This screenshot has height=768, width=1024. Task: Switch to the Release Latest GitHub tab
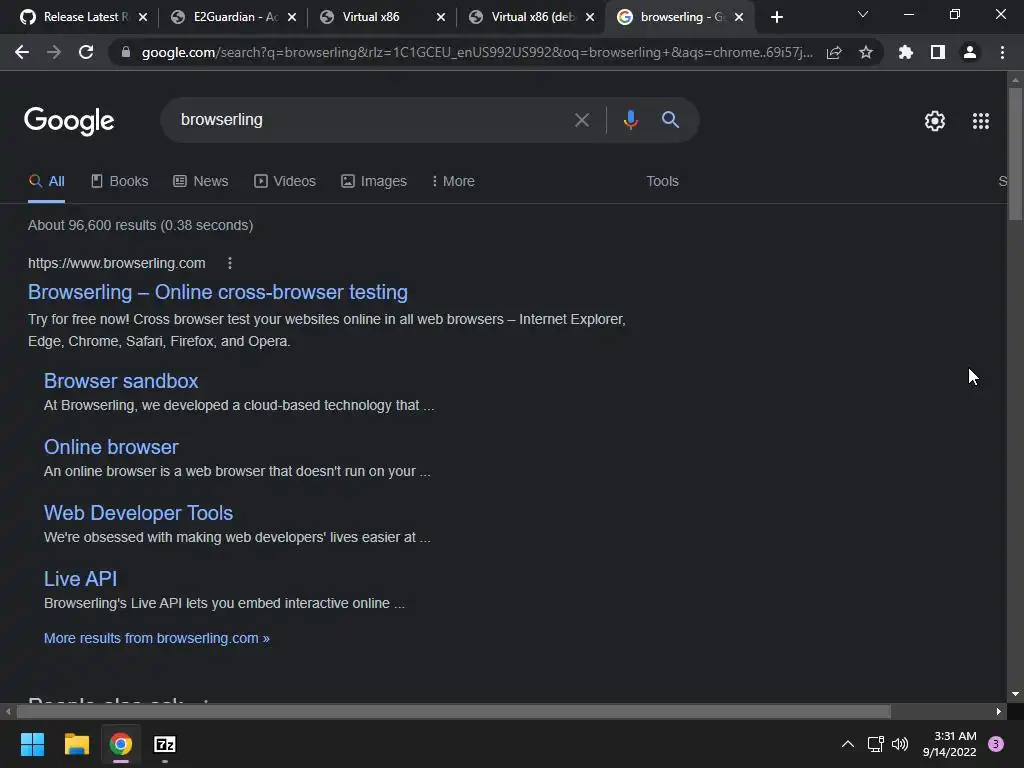[84, 17]
